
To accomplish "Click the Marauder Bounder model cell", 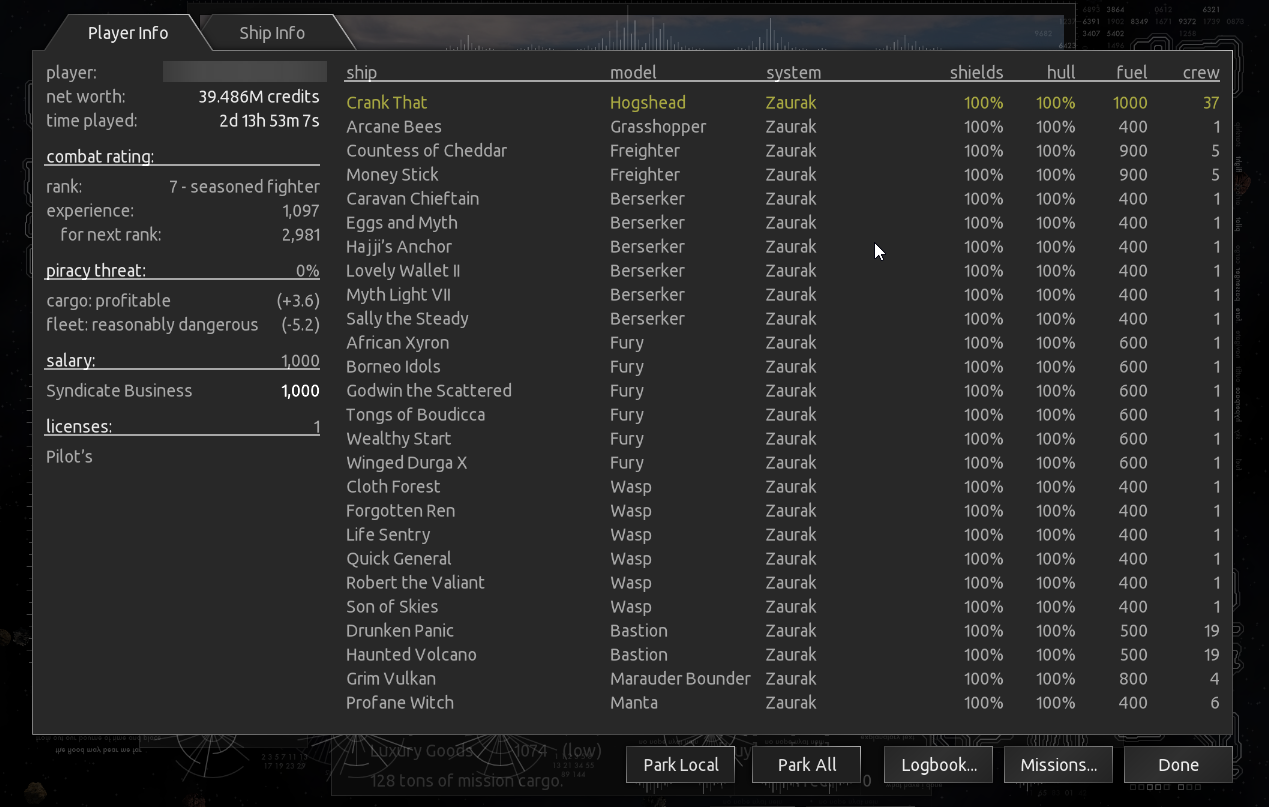I will coord(680,679).
